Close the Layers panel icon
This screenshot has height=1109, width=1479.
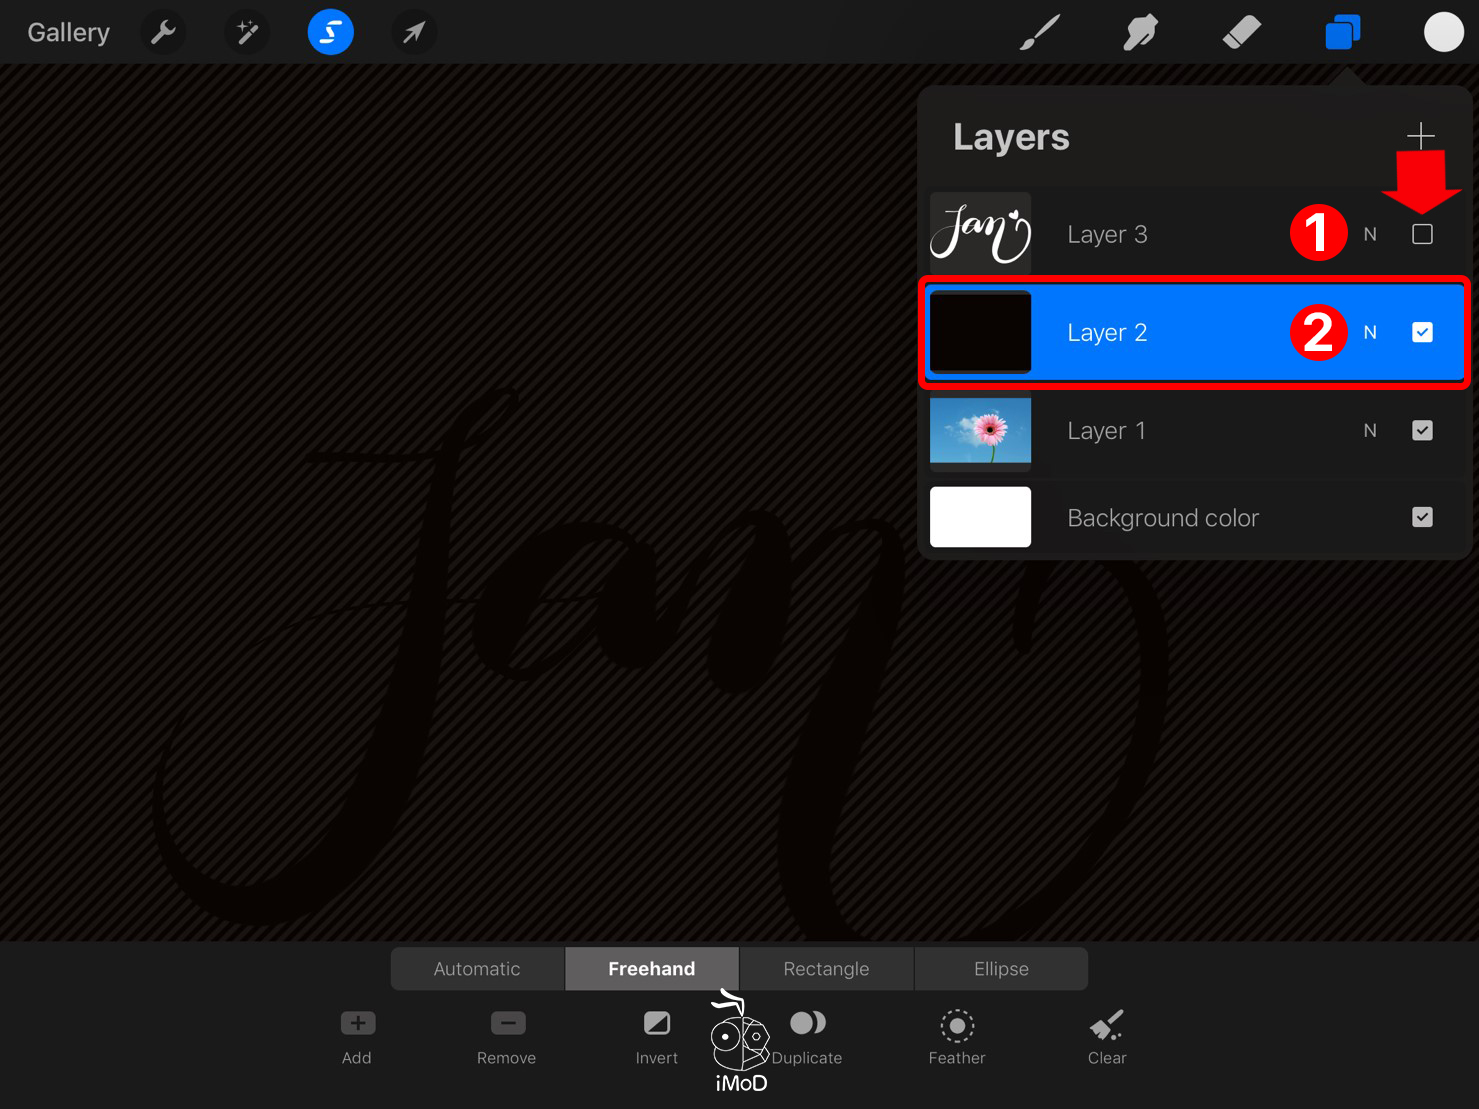[1342, 33]
